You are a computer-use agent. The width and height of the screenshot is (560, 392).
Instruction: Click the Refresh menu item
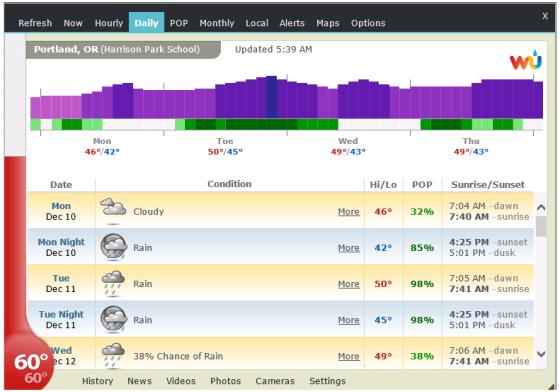pos(35,23)
